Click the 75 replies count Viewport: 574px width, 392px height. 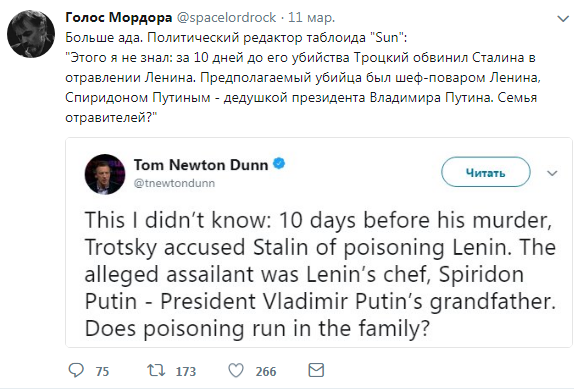102,372
